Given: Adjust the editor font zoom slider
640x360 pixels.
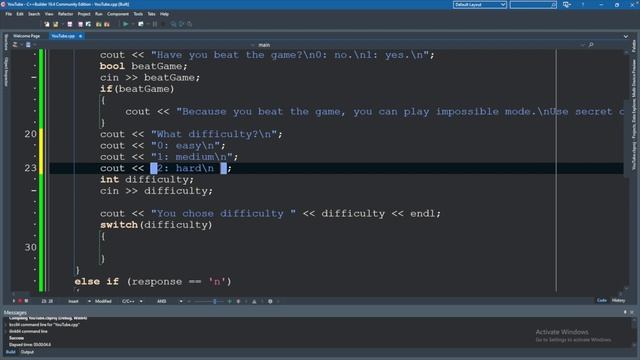Looking at the screenshot, I should point(215,301).
